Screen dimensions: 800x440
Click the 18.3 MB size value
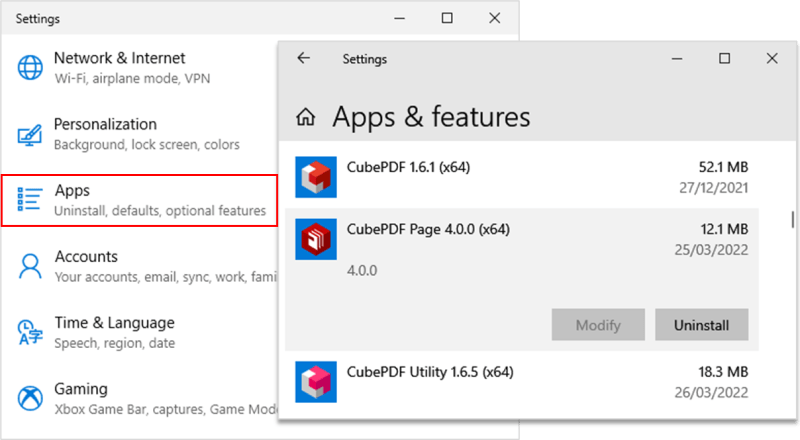[x=723, y=372]
